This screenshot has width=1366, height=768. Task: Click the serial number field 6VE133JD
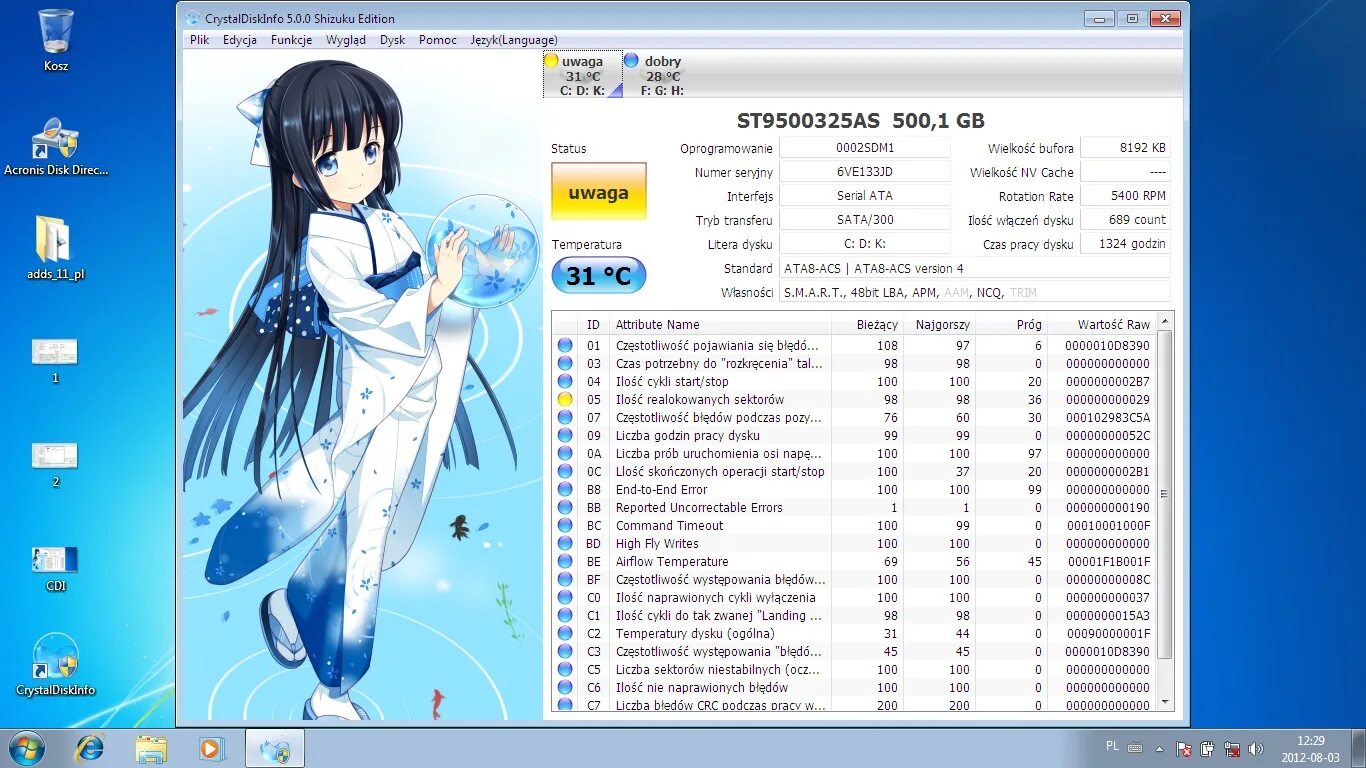click(864, 172)
